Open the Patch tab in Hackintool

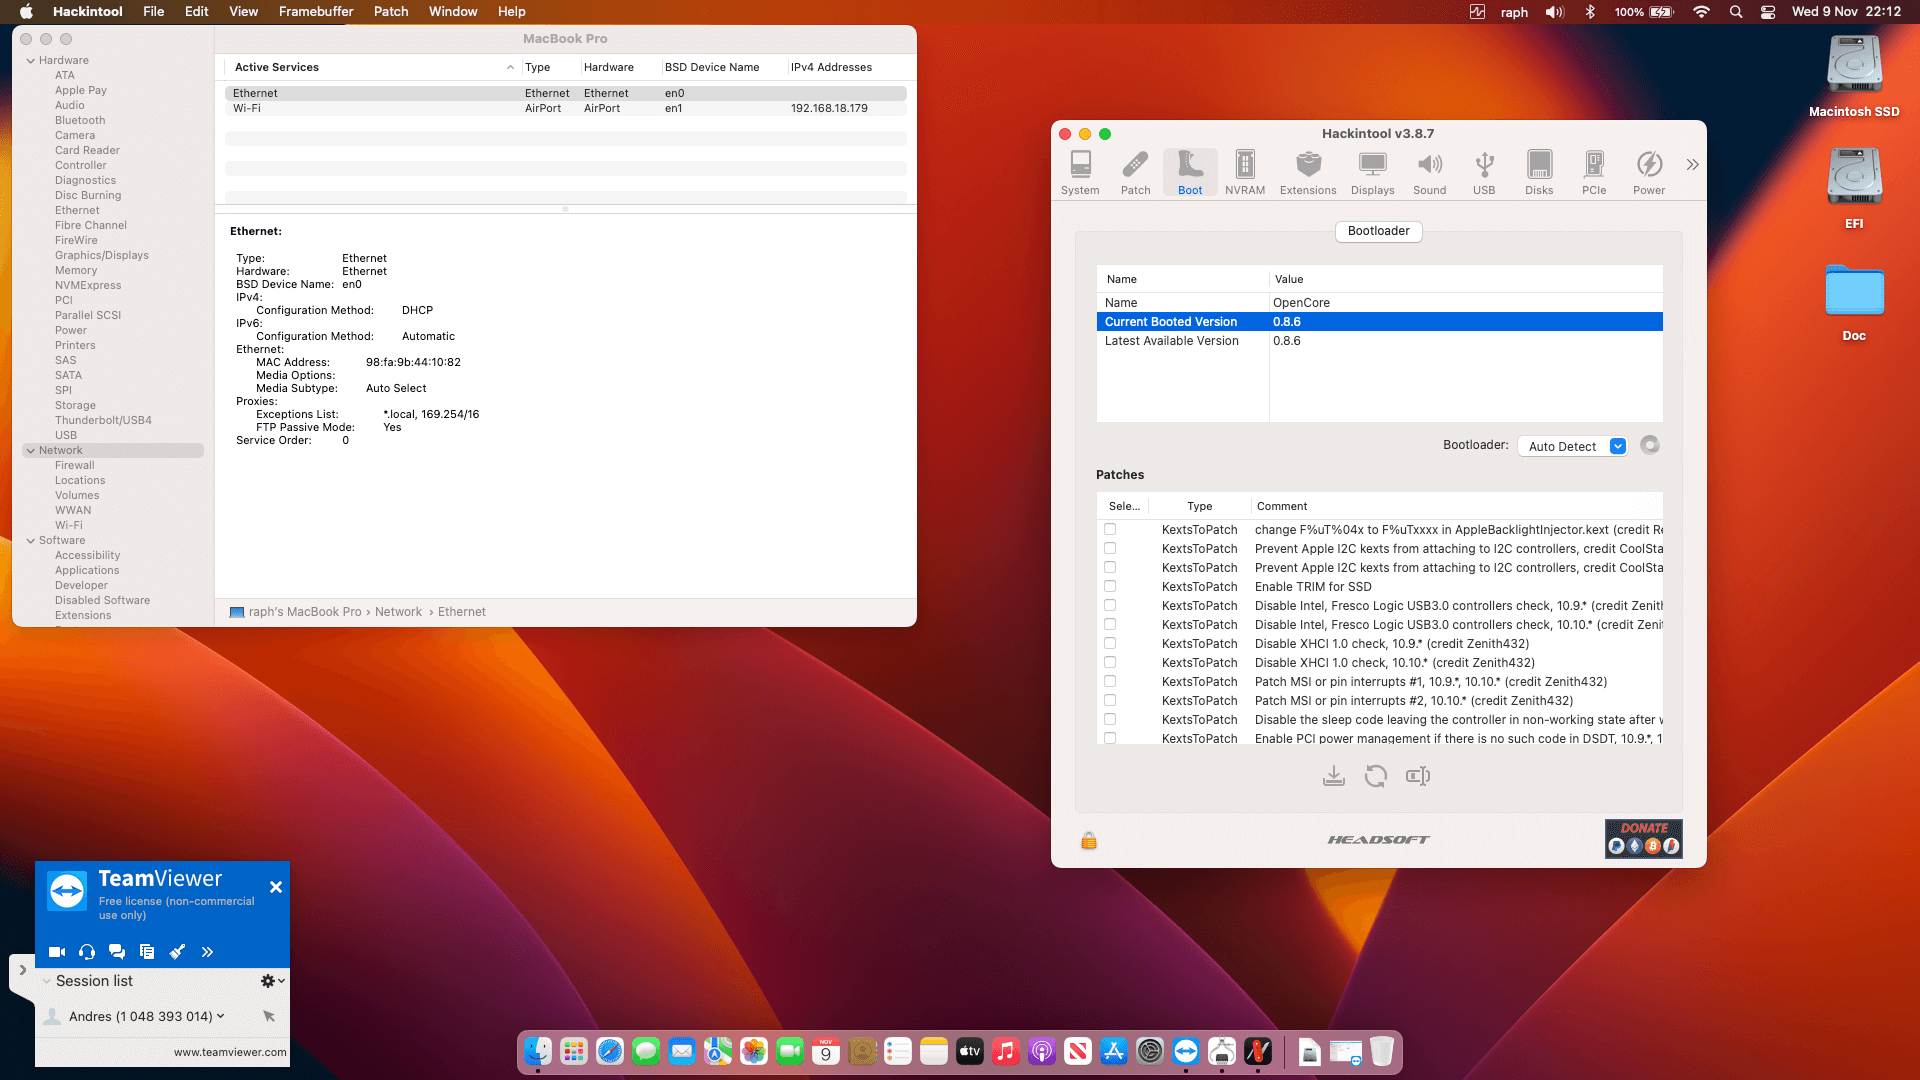pyautogui.click(x=1135, y=172)
